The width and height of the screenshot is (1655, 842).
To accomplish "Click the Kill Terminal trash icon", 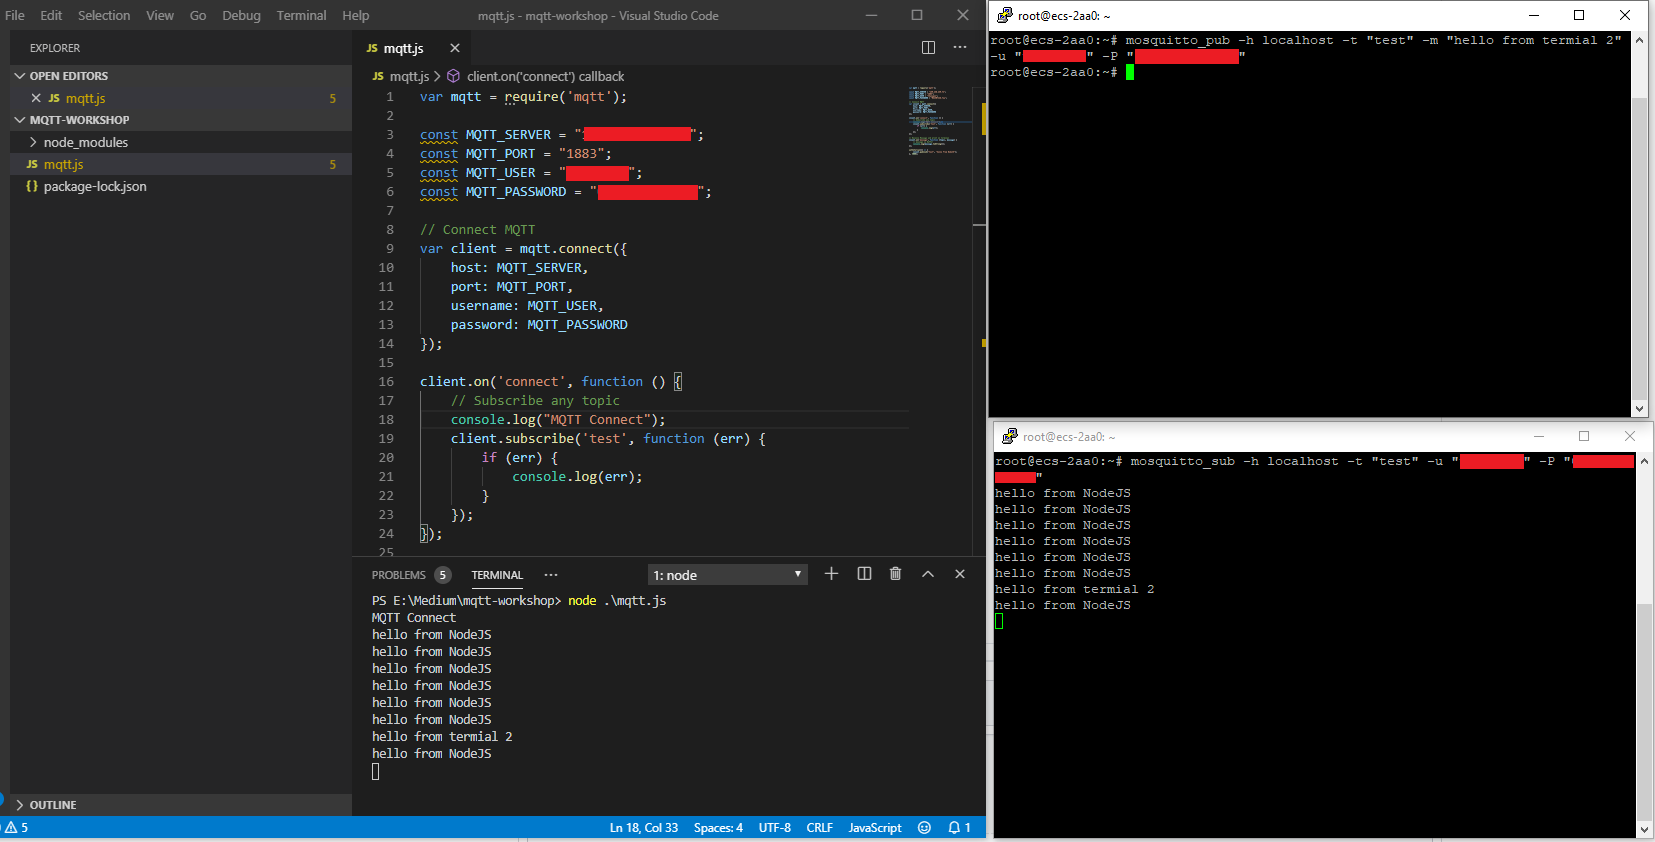I will (x=896, y=574).
